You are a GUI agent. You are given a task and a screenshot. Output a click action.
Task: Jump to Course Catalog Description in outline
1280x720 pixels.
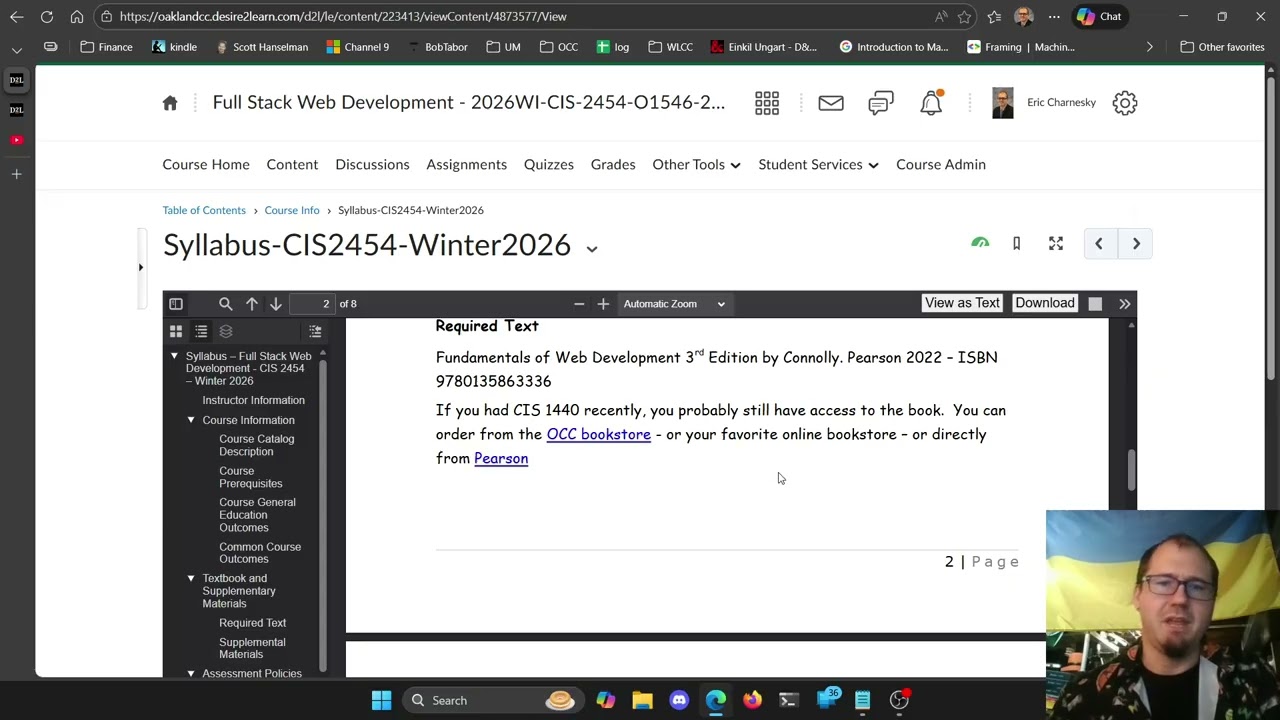pyautogui.click(x=257, y=445)
